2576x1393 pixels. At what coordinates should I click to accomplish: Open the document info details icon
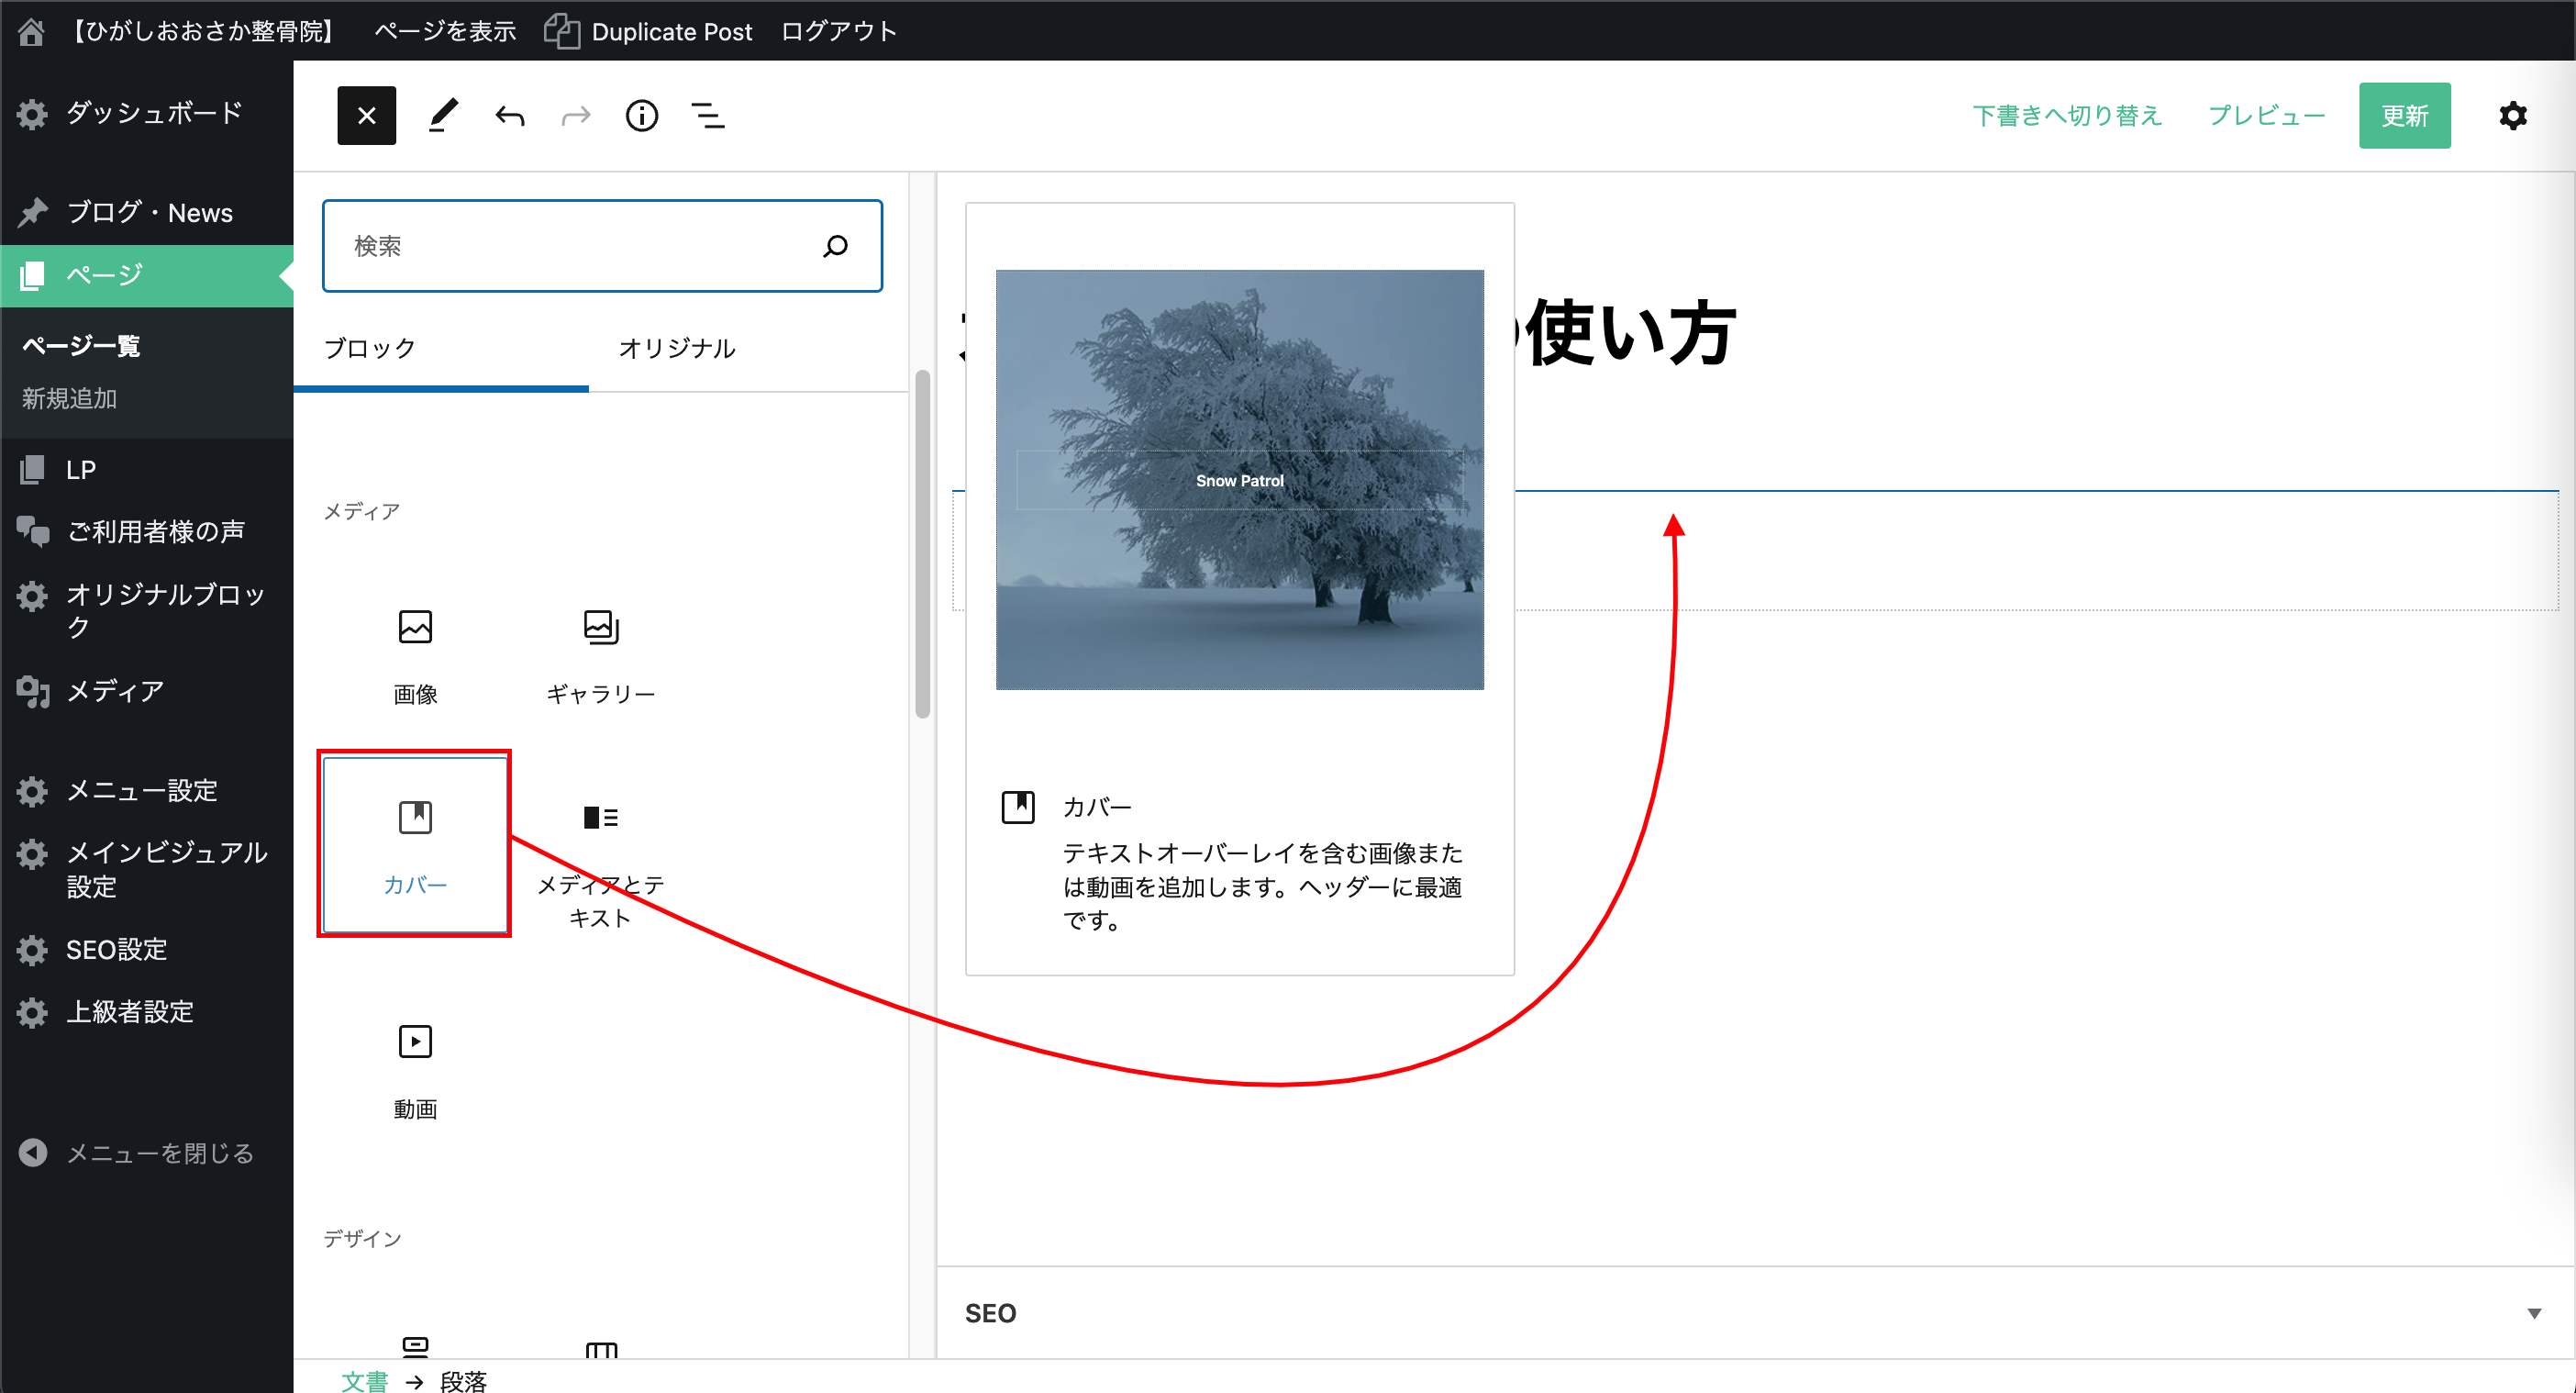tap(641, 116)
